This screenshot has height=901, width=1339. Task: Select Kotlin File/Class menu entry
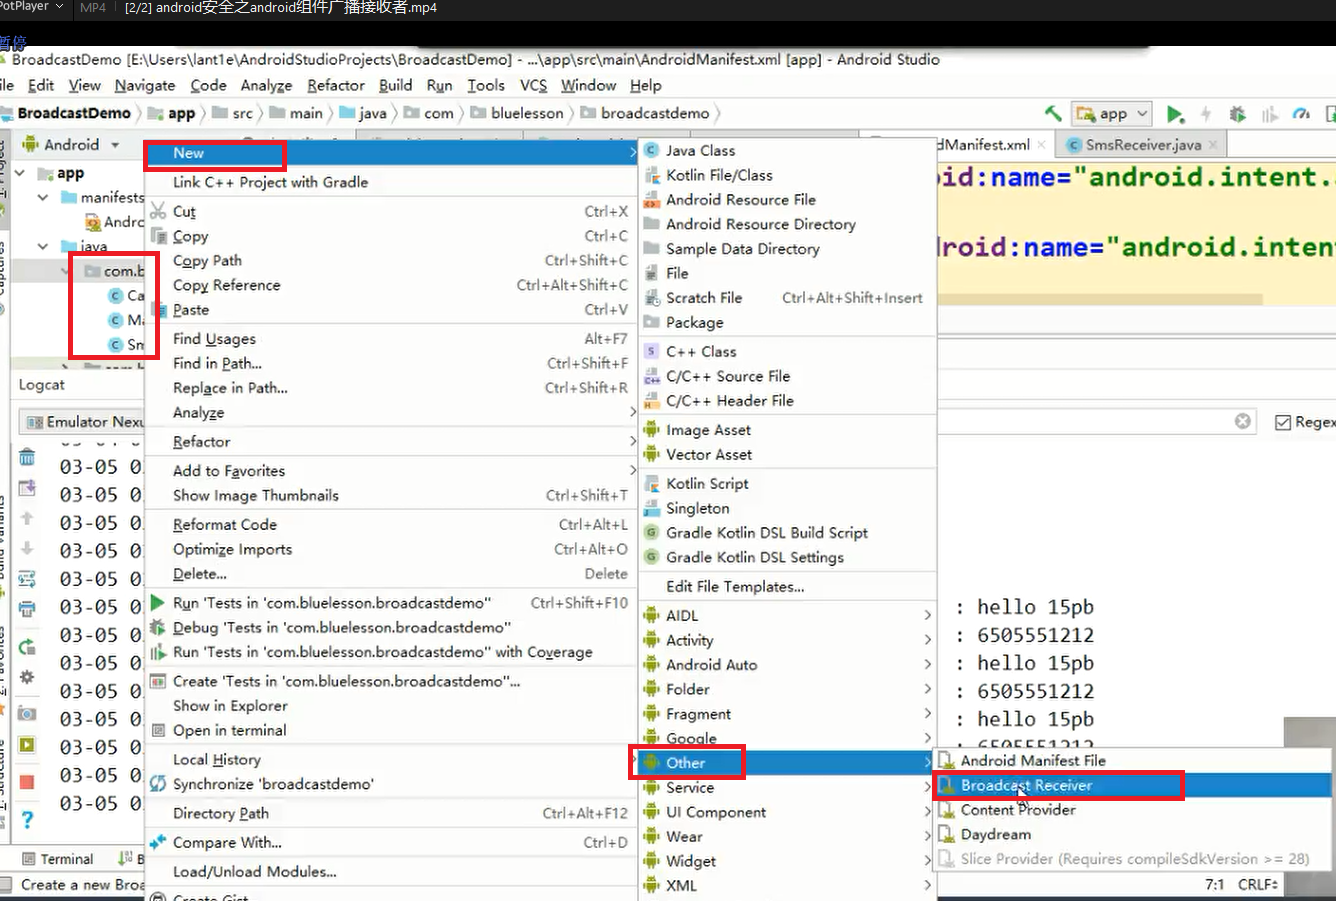[x=787, y=175]
